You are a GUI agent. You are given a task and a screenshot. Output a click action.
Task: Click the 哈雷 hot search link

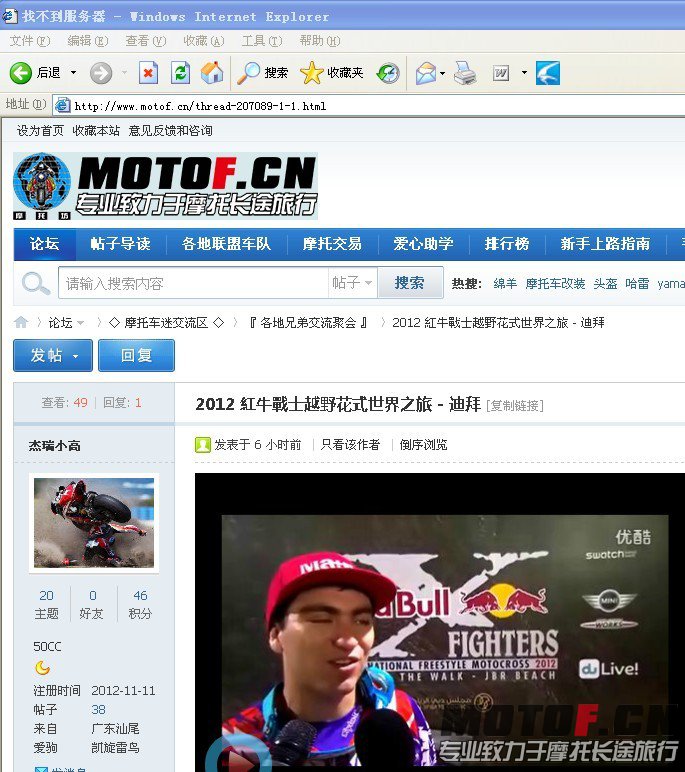click(x=637, y=284)
